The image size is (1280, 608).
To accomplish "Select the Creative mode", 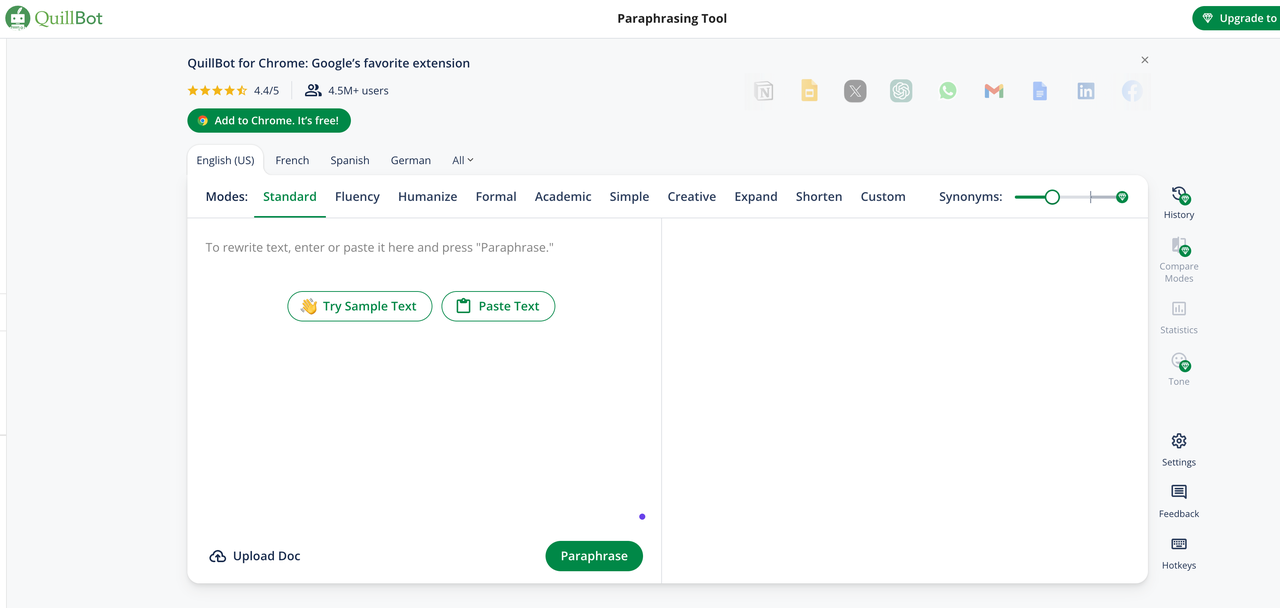I will coord(692,197).
